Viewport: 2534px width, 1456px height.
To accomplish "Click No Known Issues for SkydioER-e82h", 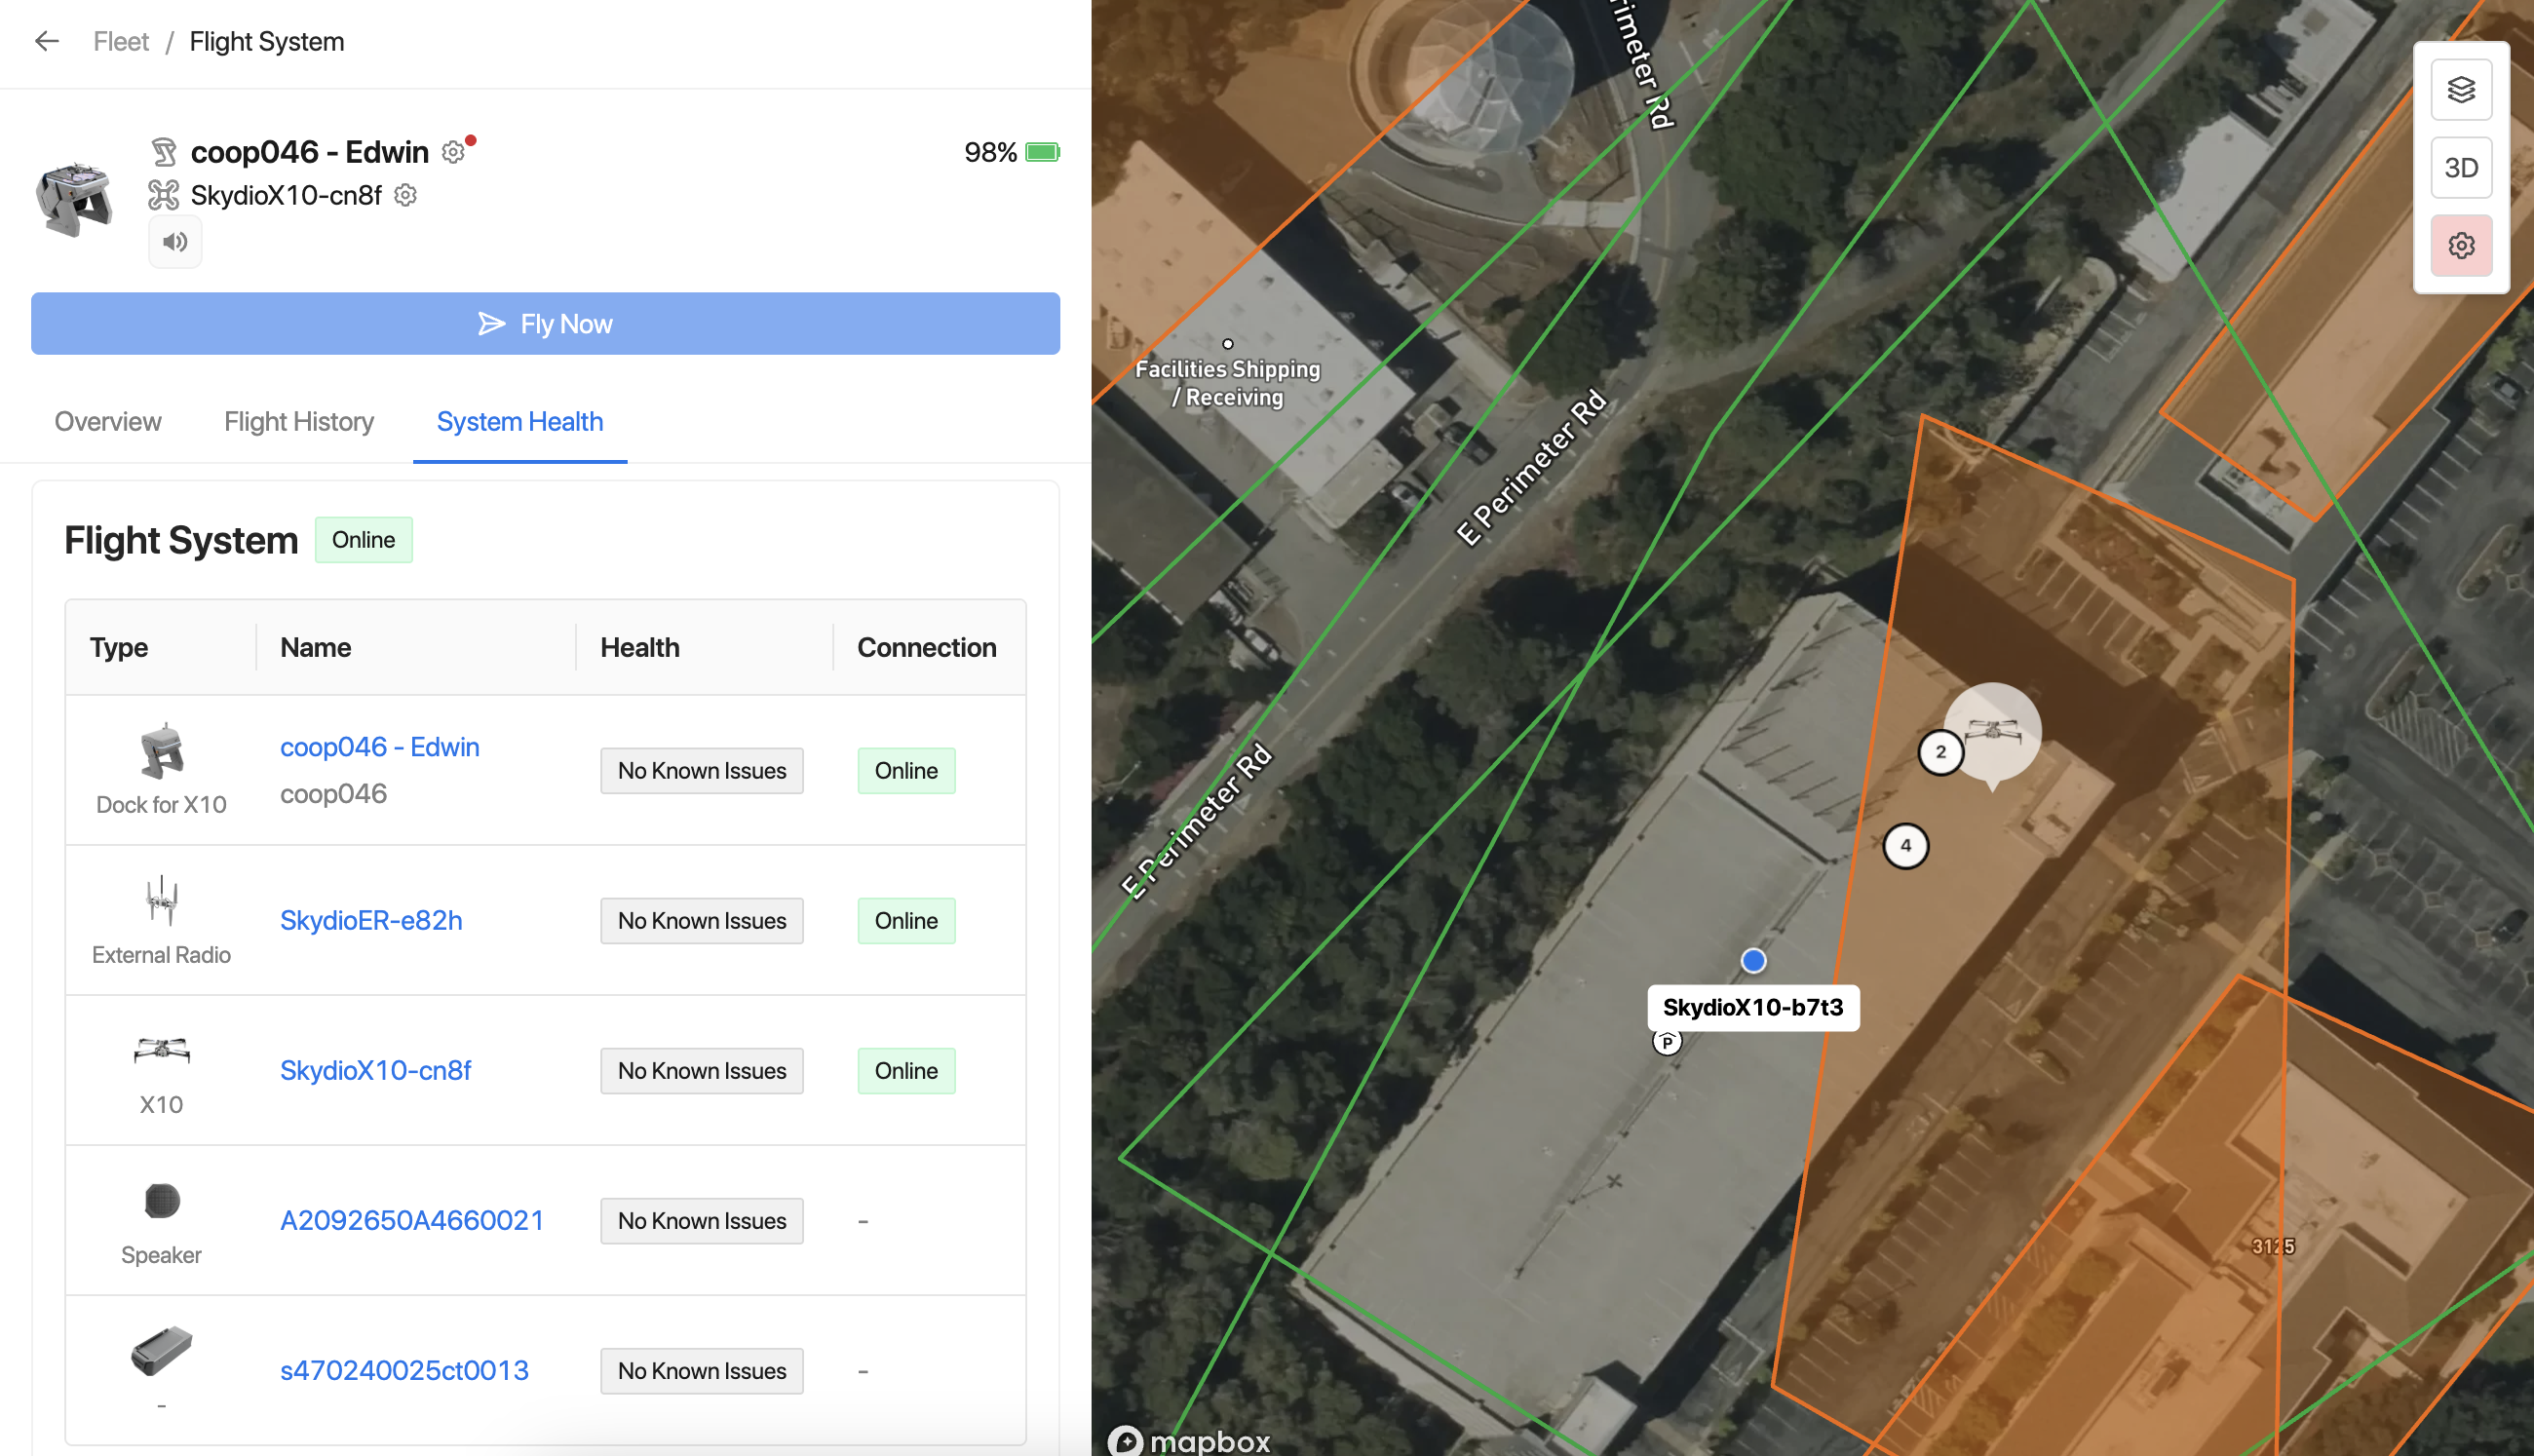I will click(702, 921).
